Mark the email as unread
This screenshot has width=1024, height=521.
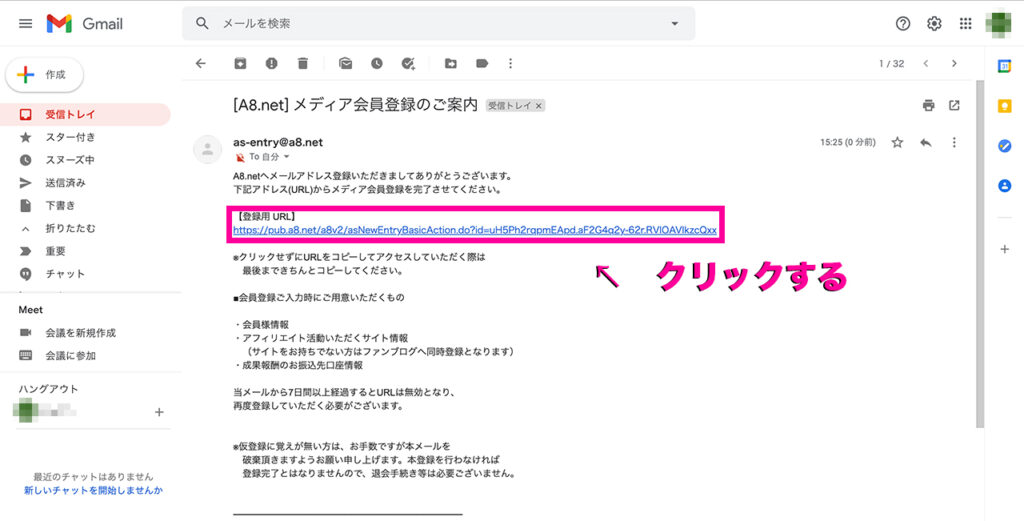coord(345,63)
